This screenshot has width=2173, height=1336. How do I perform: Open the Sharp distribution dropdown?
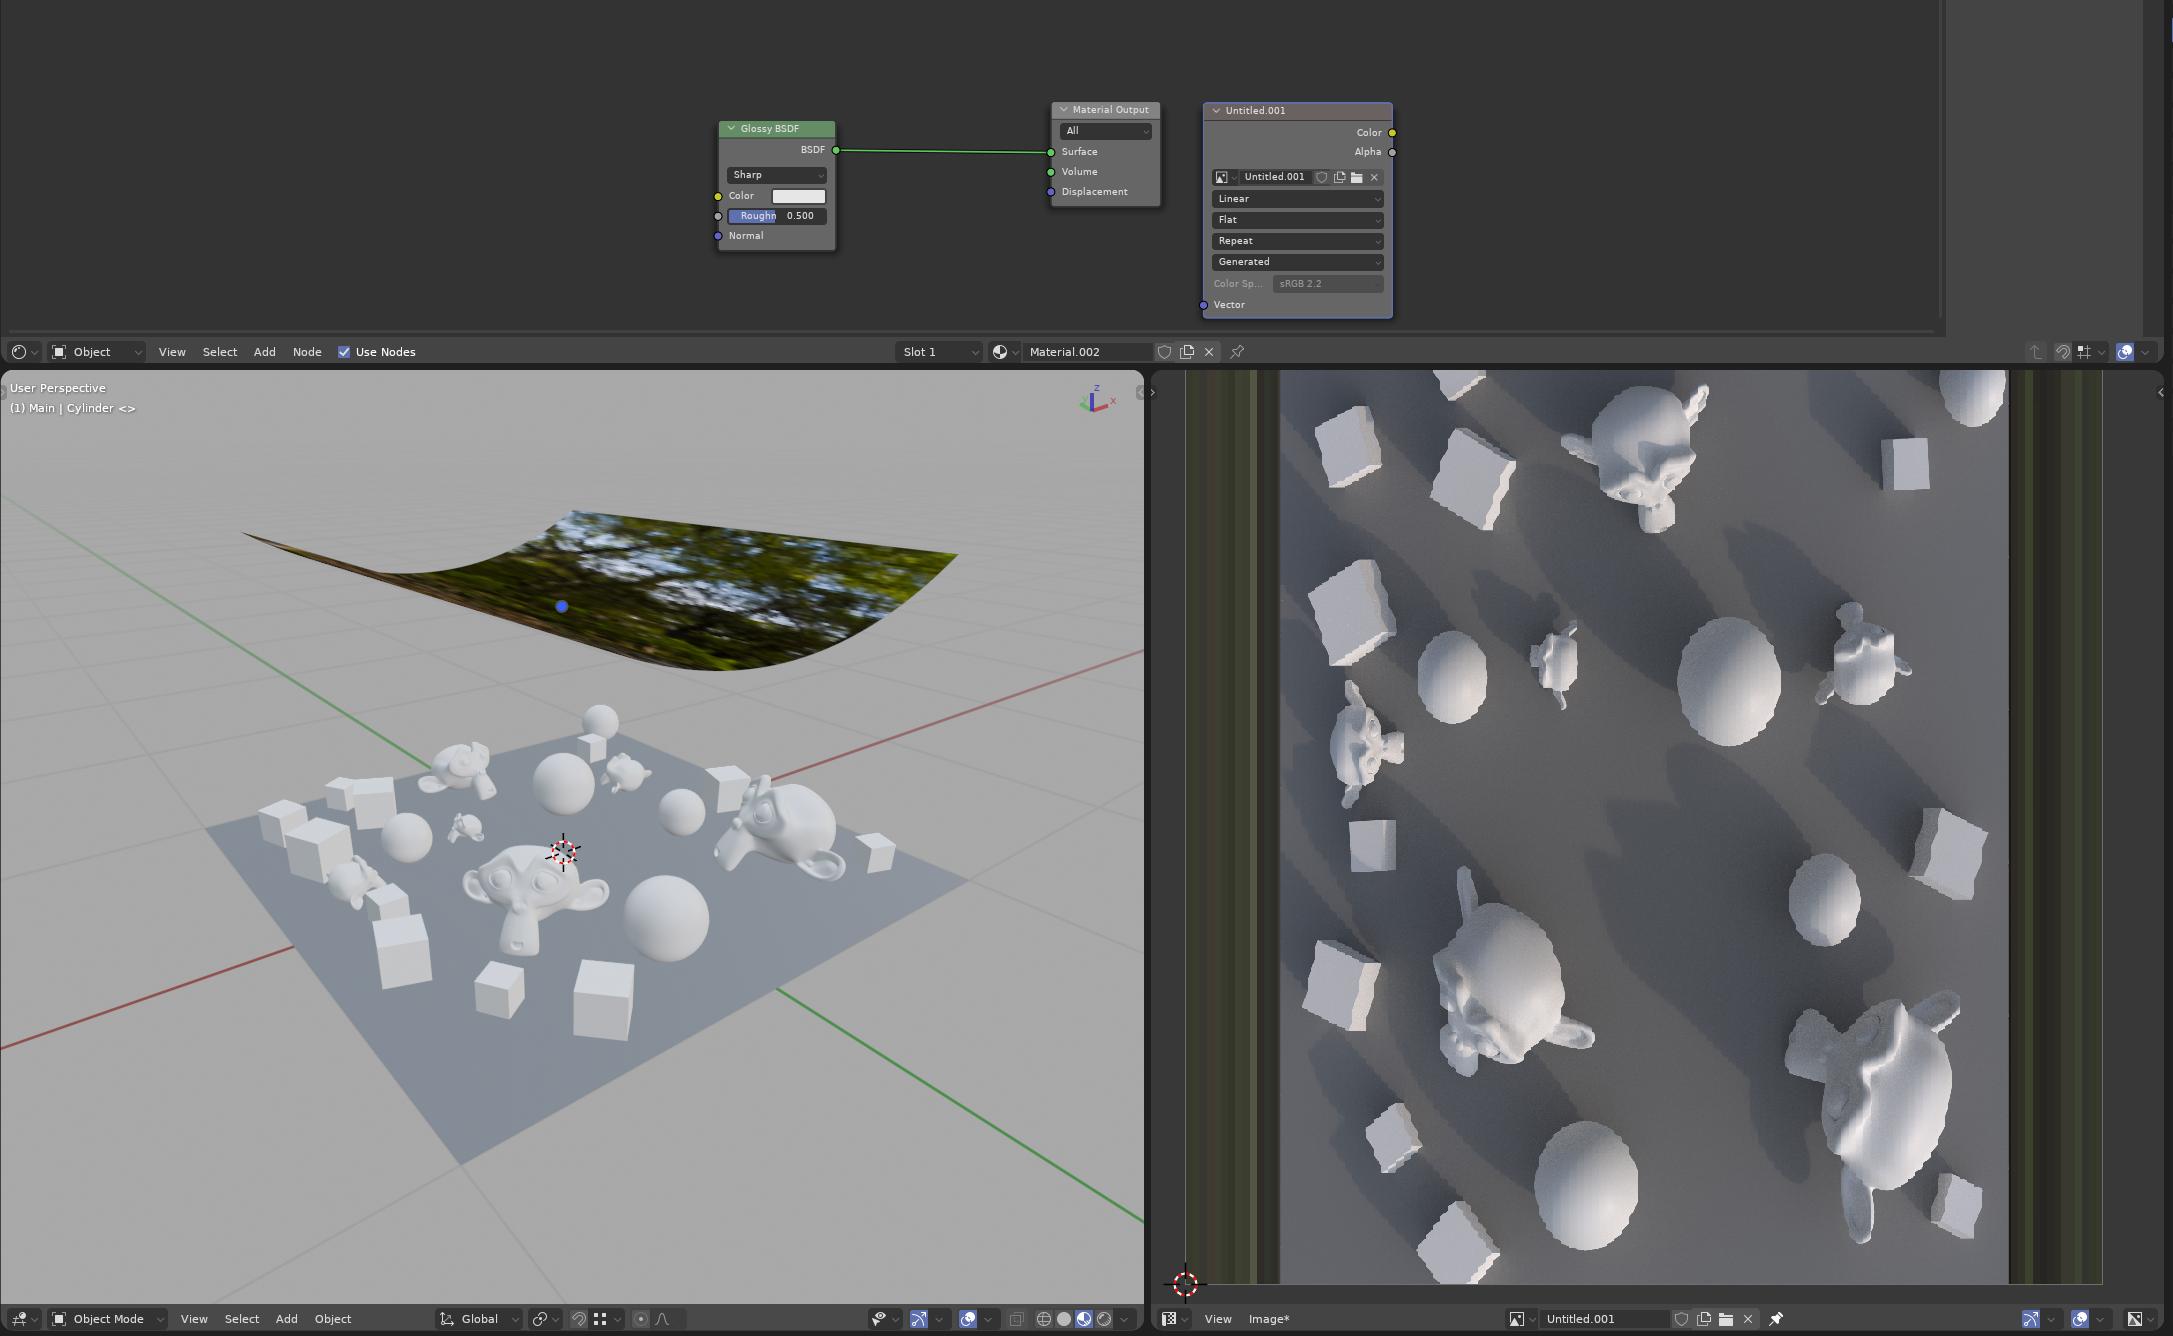tap(776, 175)
